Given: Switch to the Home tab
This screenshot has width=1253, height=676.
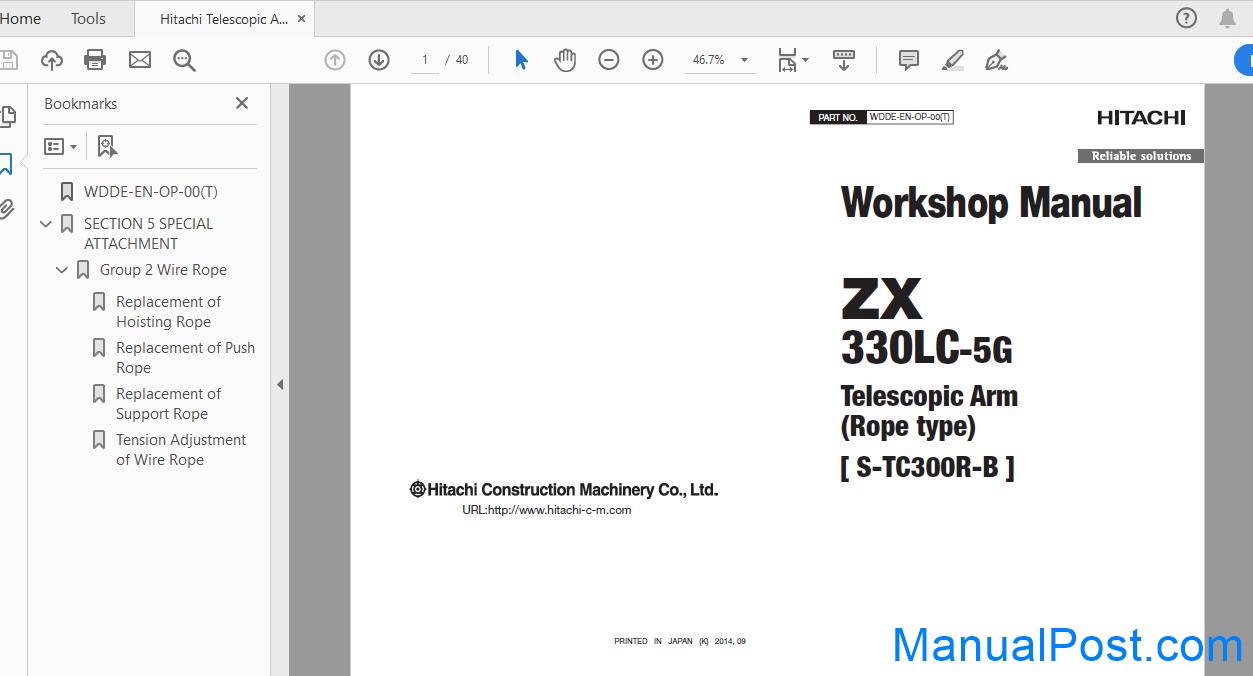Looking at the screenshot, I should (x=20, y=18).
